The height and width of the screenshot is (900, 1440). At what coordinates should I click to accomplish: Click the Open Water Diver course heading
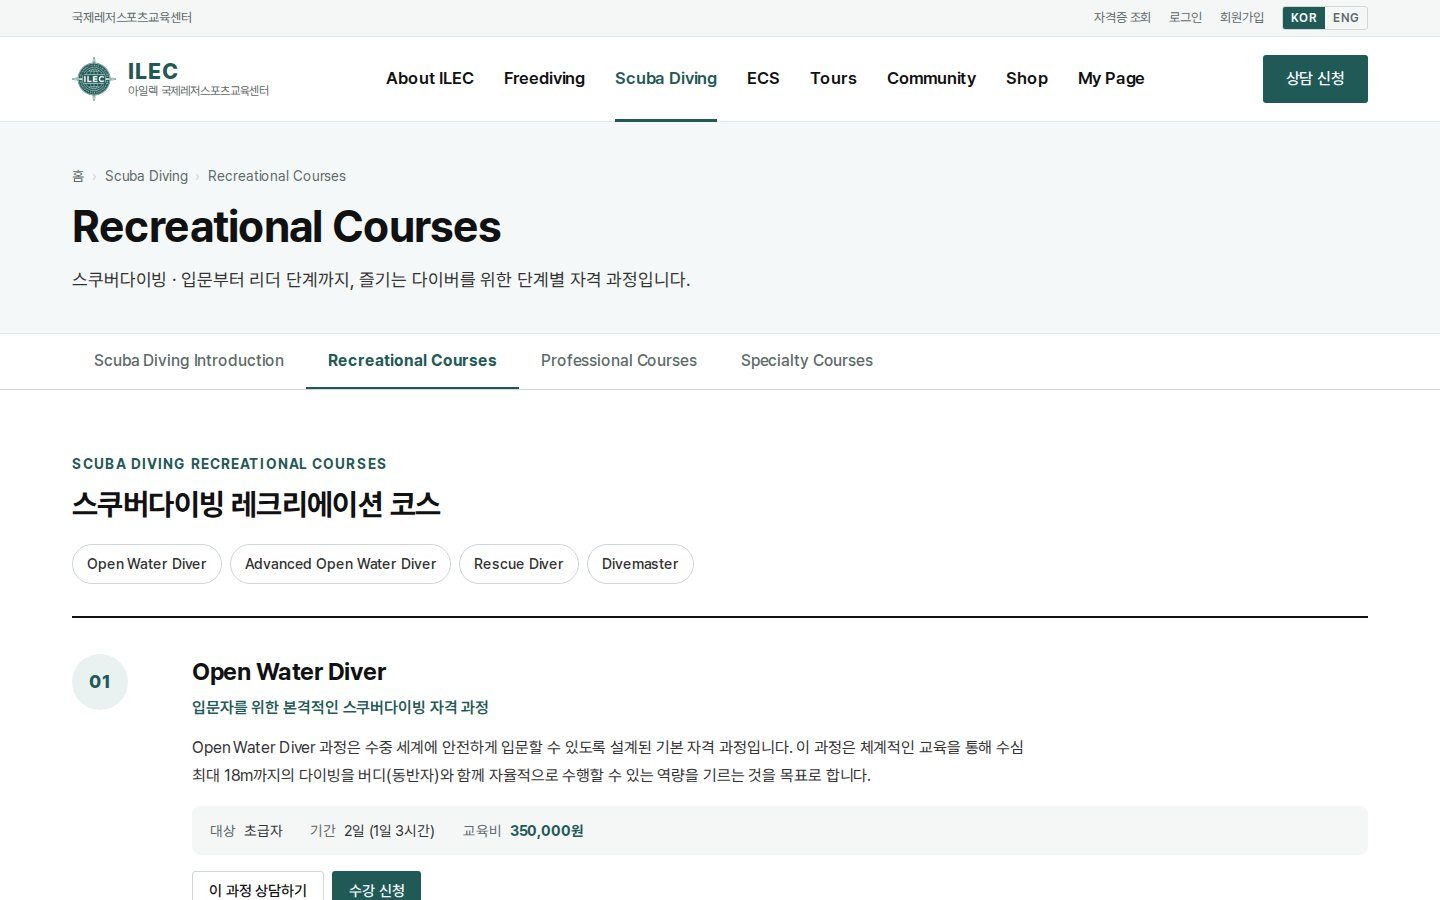(289, 672)
